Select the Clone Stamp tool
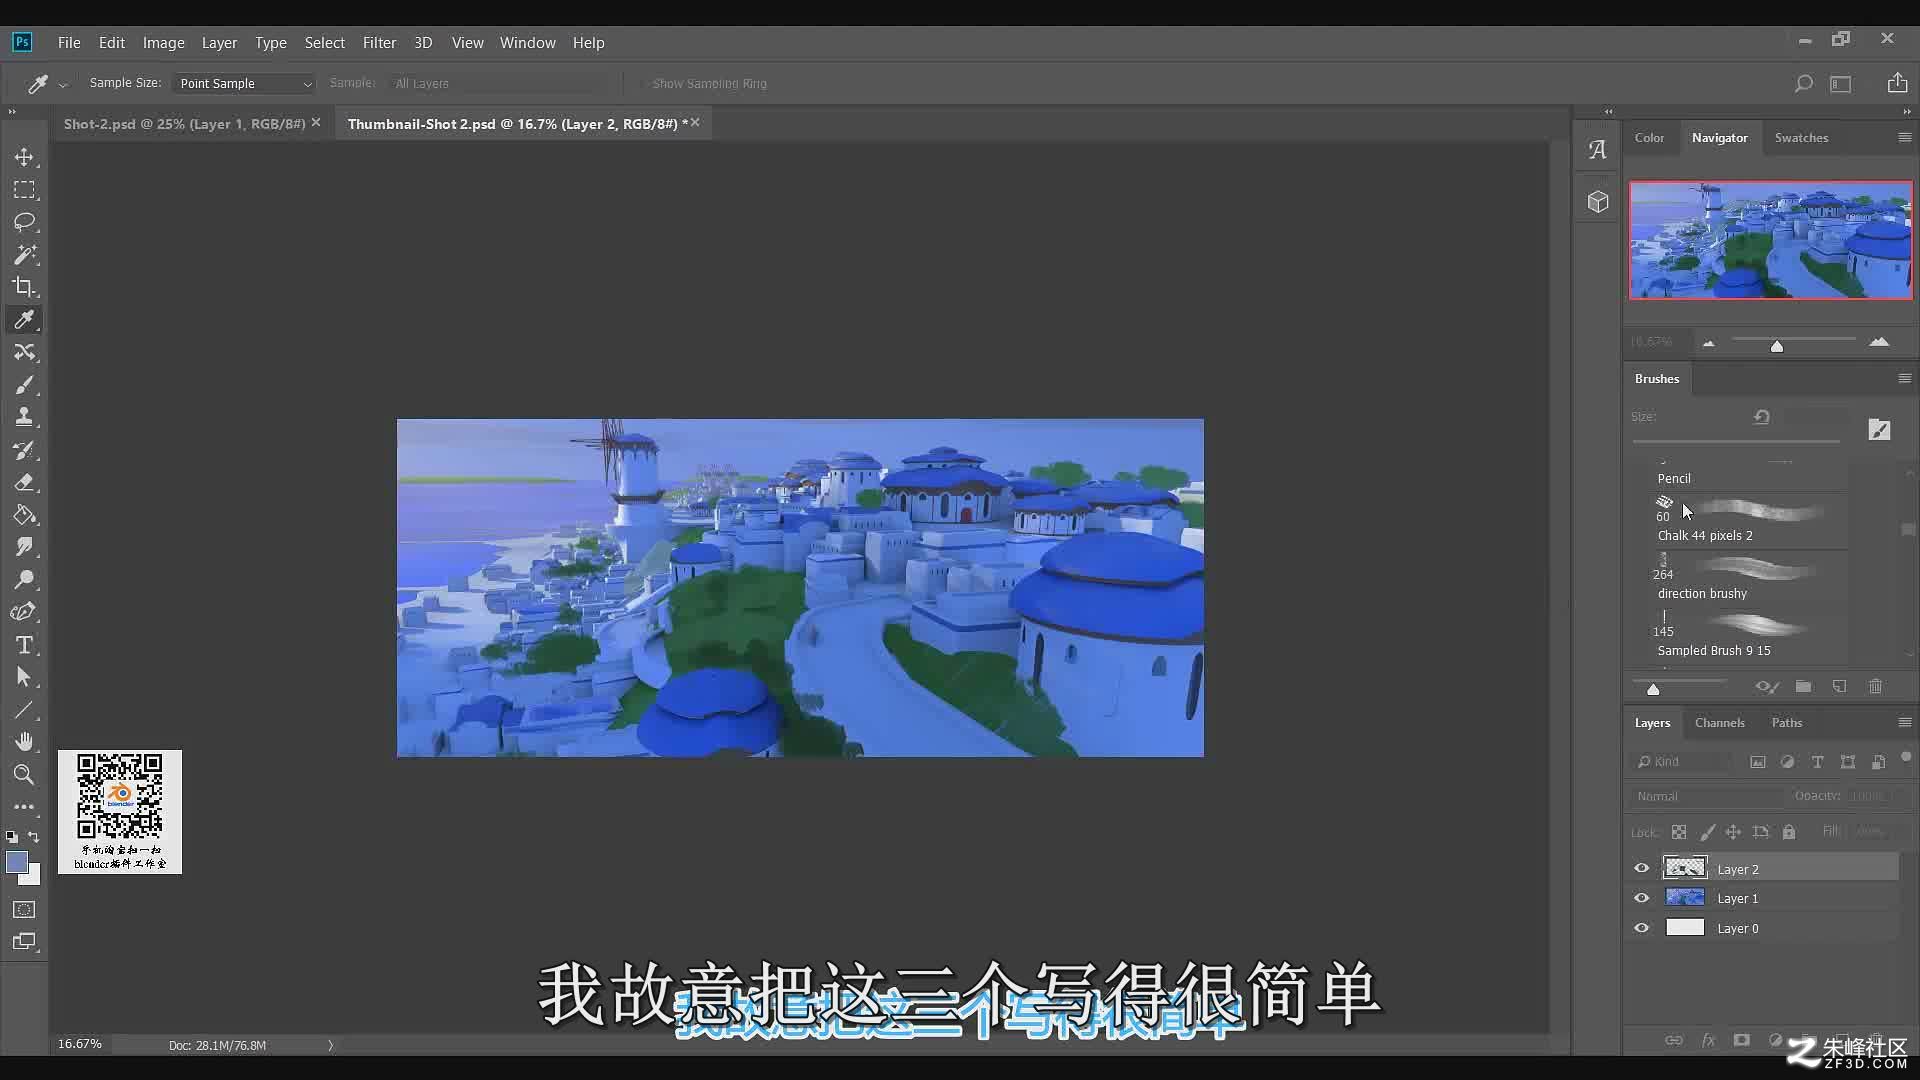 click(x=24, y=417)
